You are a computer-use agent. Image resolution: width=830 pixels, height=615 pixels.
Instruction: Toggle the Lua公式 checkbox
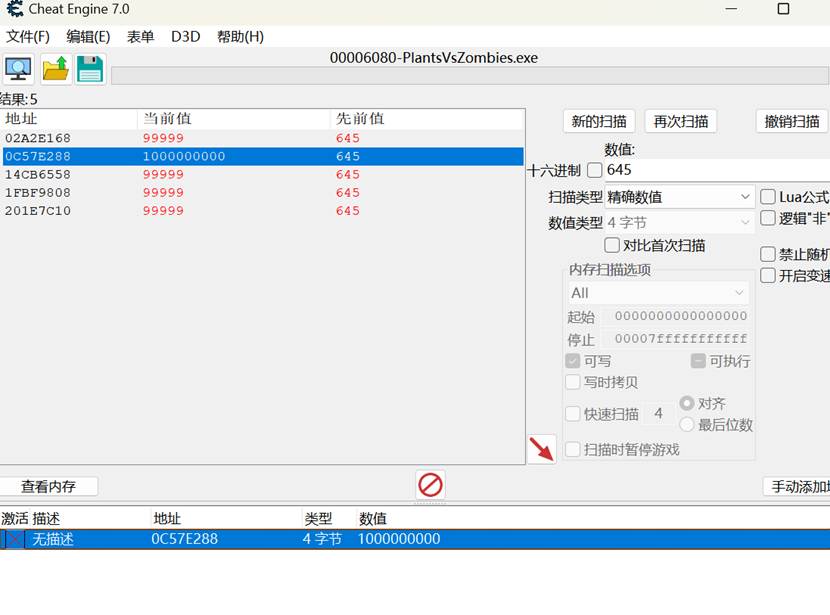(768, 197)
